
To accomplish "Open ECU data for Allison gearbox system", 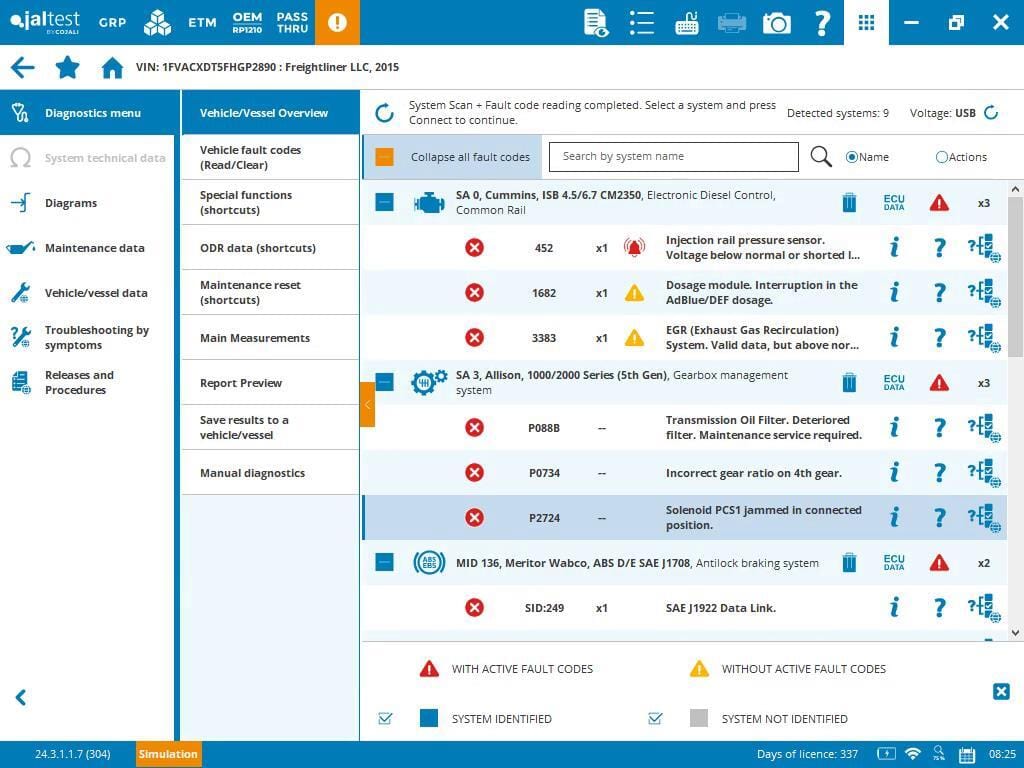I will click(893, 382).
